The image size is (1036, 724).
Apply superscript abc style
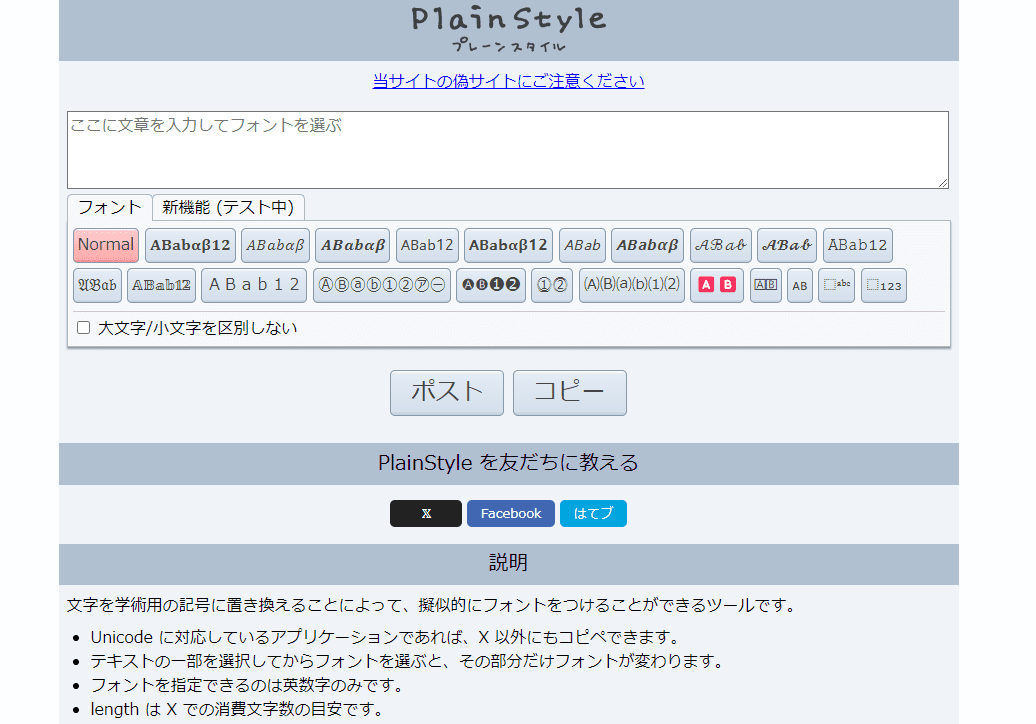pos(836,285)
